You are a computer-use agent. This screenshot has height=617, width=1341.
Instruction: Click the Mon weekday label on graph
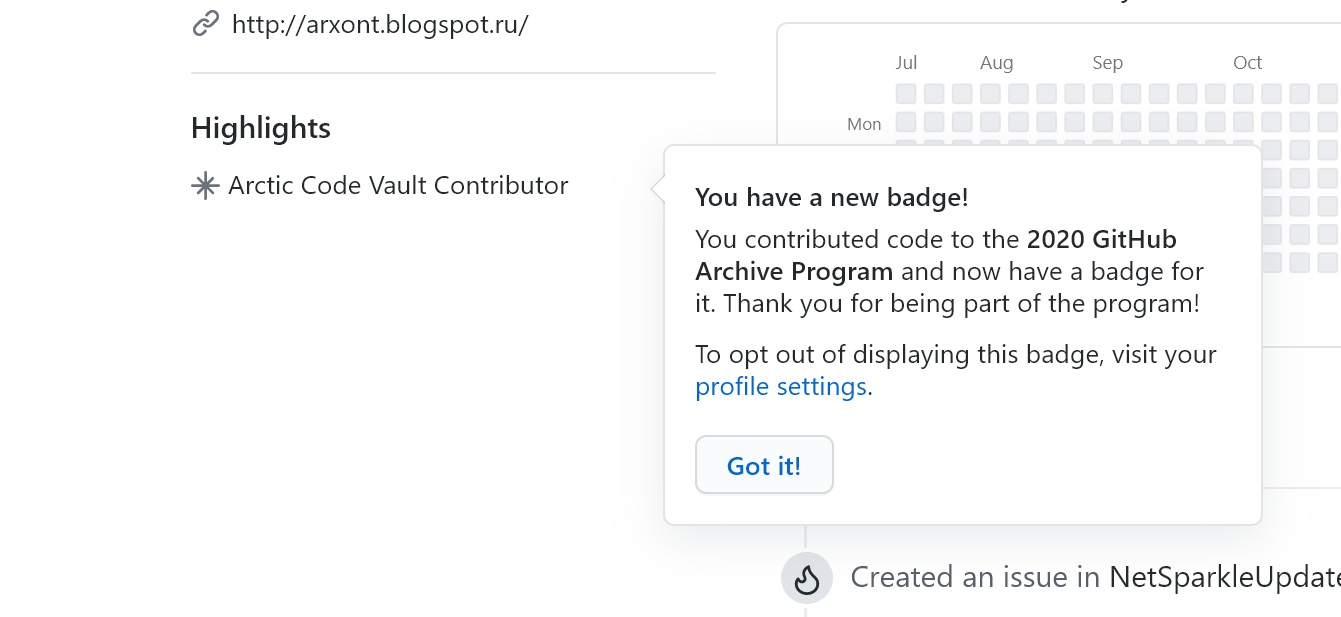pos(864,124)
